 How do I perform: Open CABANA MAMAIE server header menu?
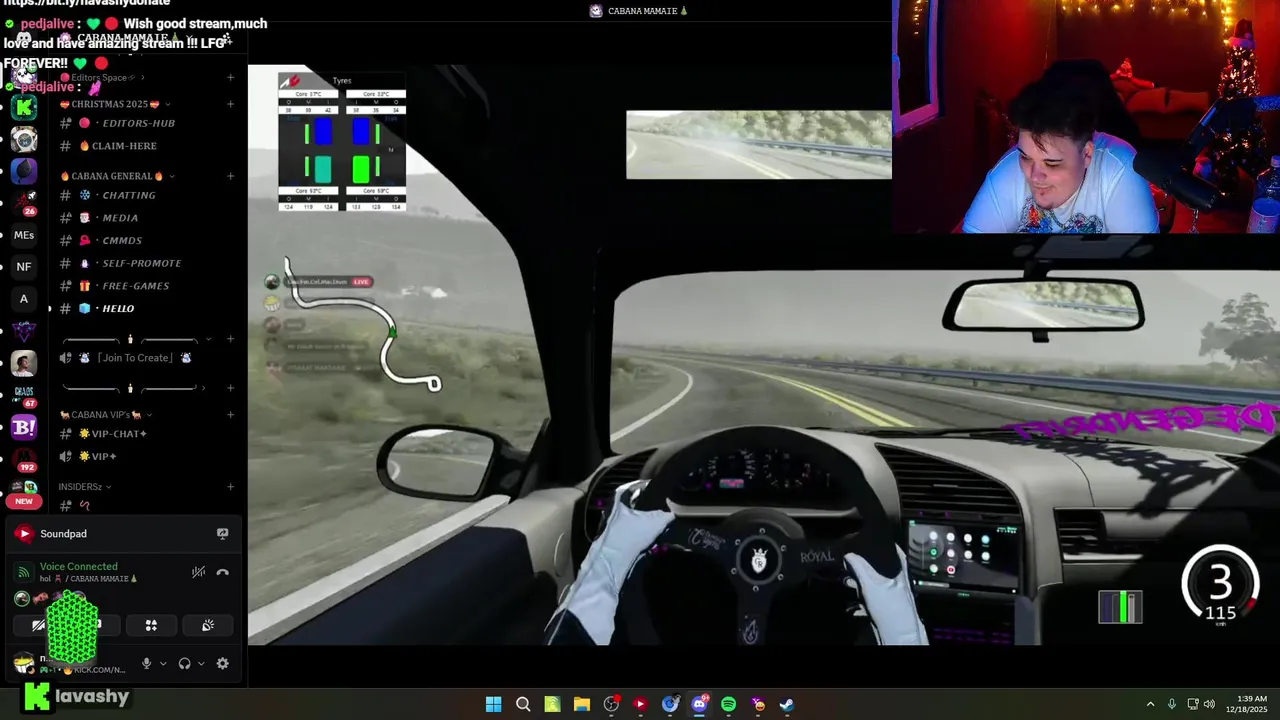[126, 38]
